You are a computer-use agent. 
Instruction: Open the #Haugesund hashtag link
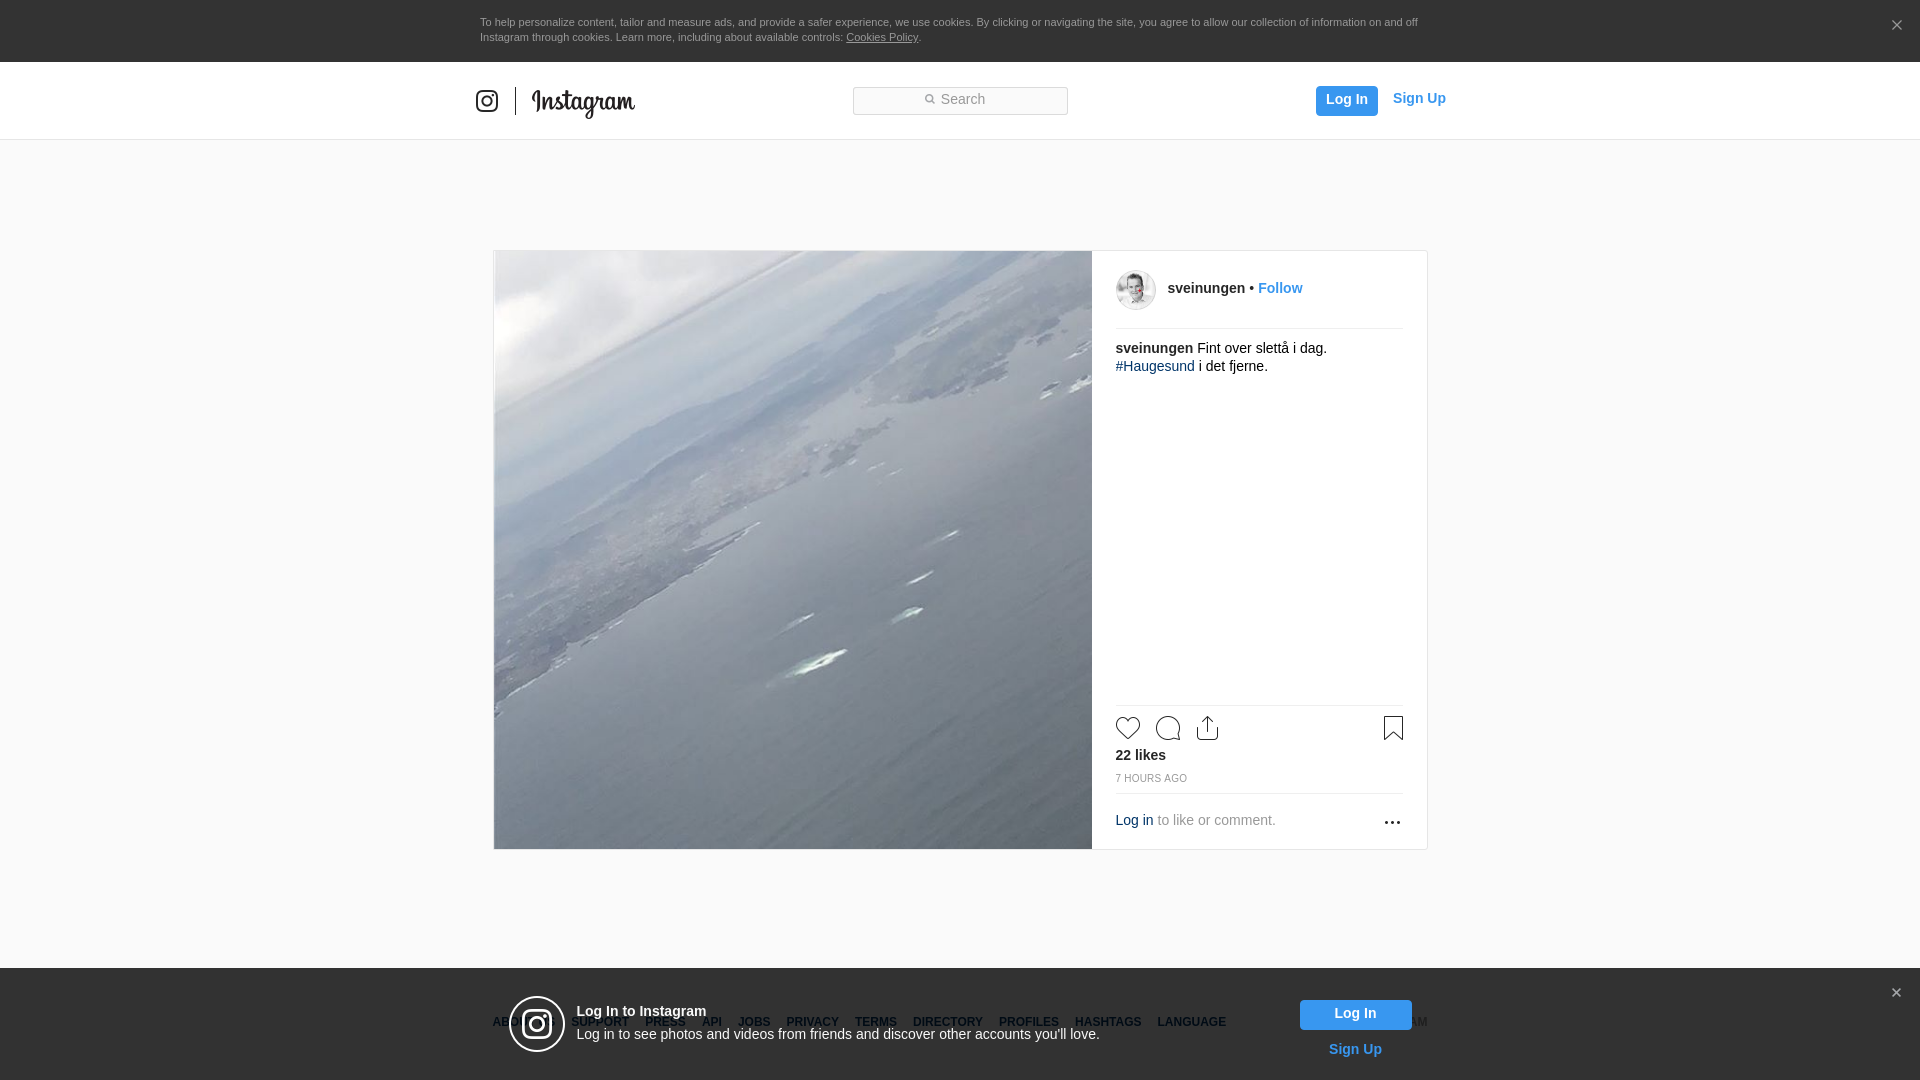point(1155,366)
